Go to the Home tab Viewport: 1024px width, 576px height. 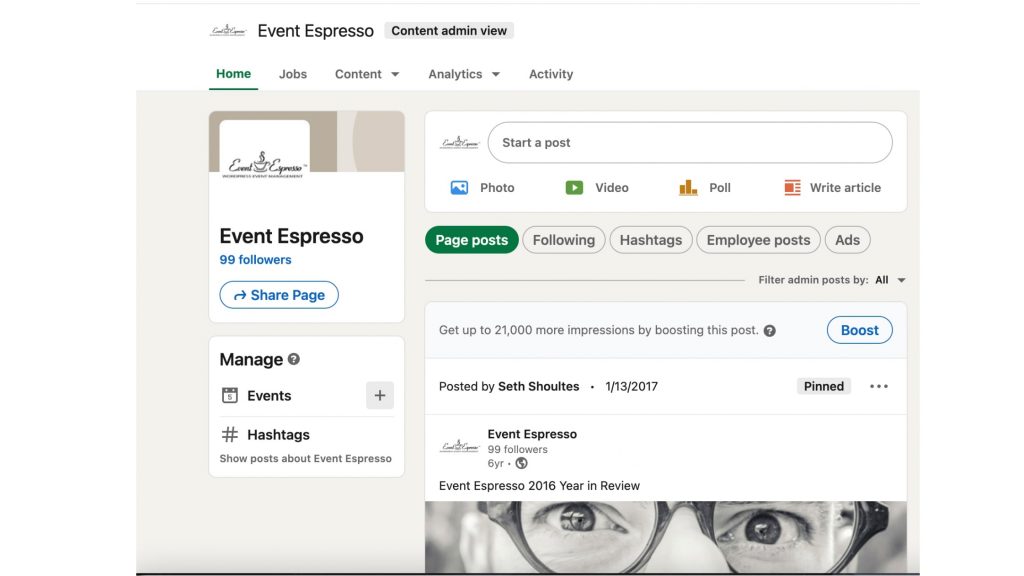233,74
